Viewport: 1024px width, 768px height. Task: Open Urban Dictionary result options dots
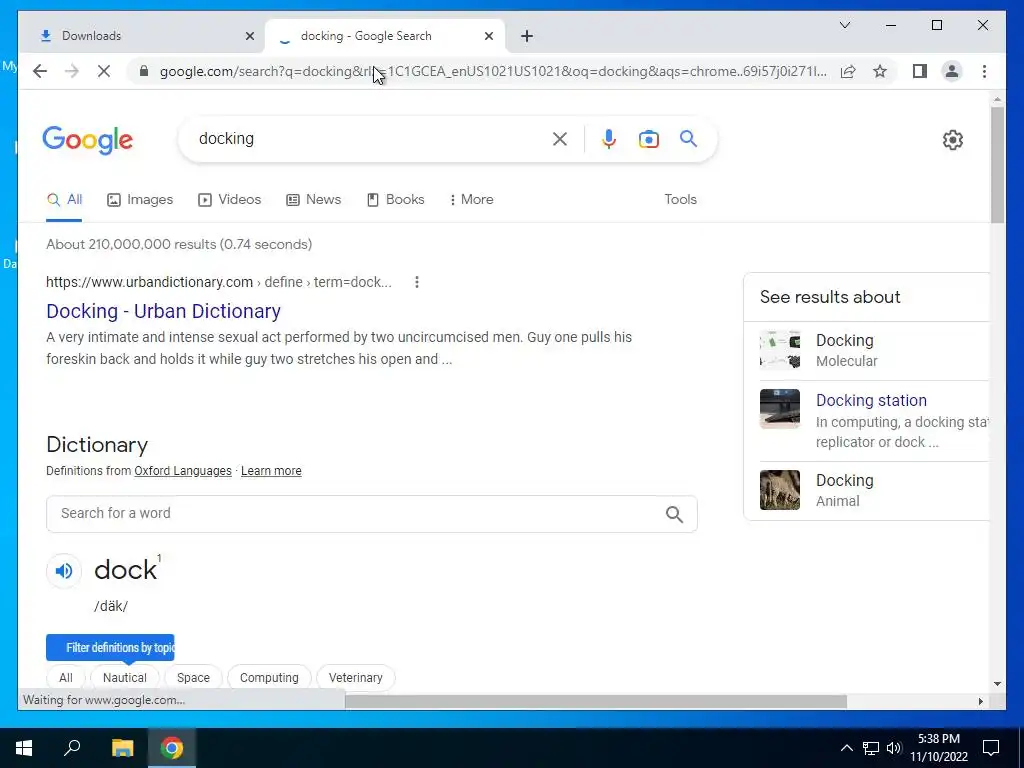point(417,282)
